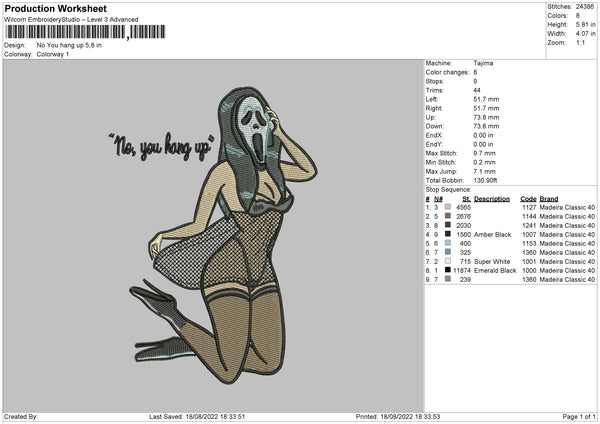Click the barcode under the worksheet title
Viewport: 600px width, 424px height.
85,32
